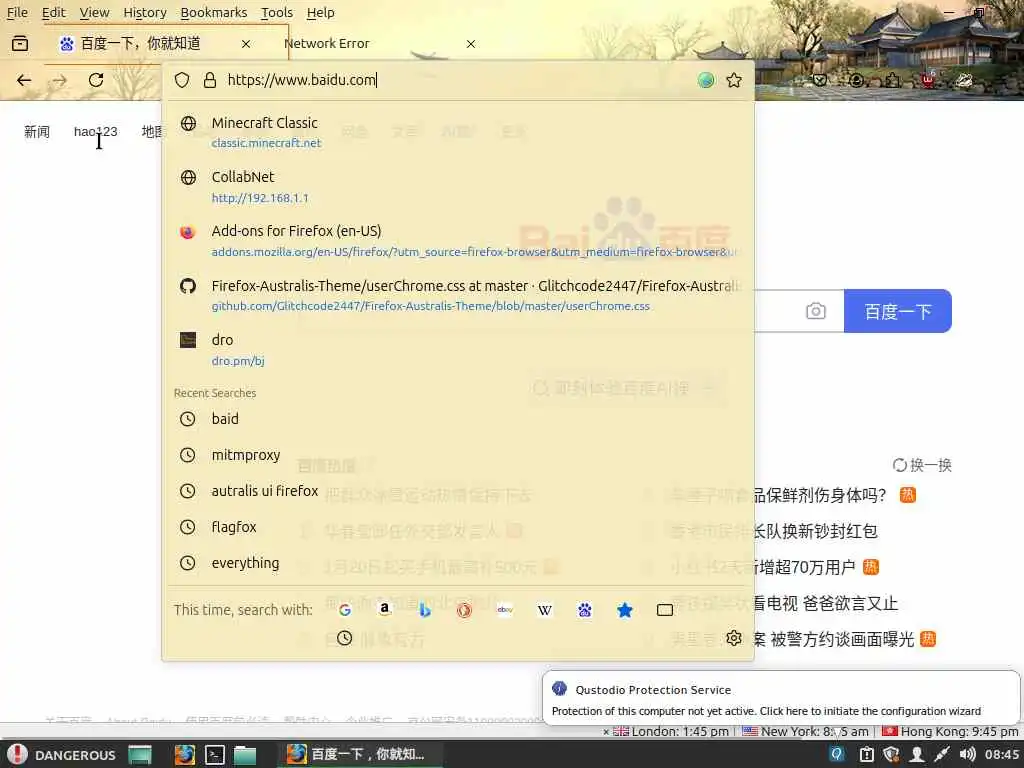Open the History menu
The height and width of the screenshot is (768, 1024).
coord(145,12)
